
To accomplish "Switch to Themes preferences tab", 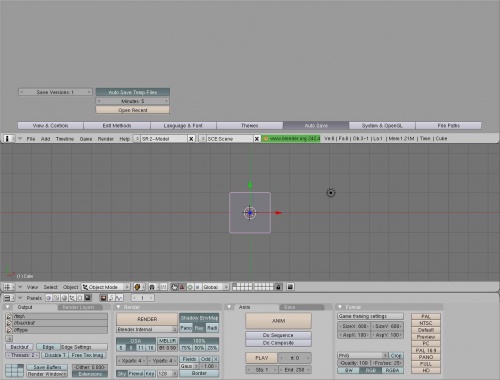I will (x=250, y=126).
